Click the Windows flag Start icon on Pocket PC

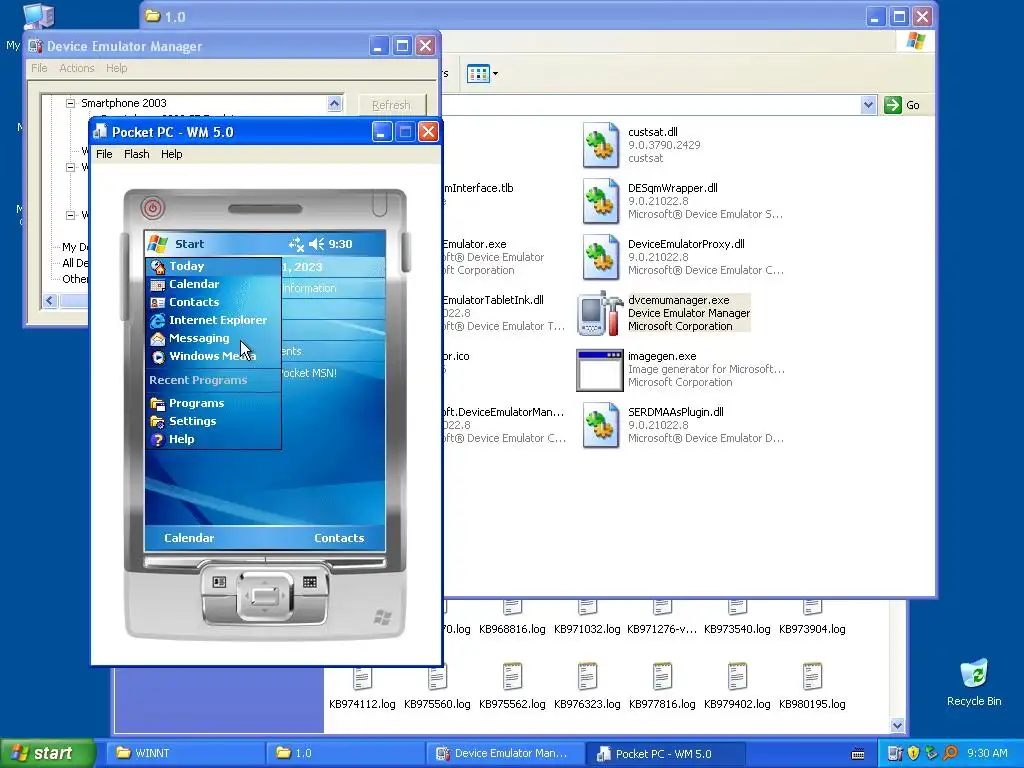[x=157, y=244]
